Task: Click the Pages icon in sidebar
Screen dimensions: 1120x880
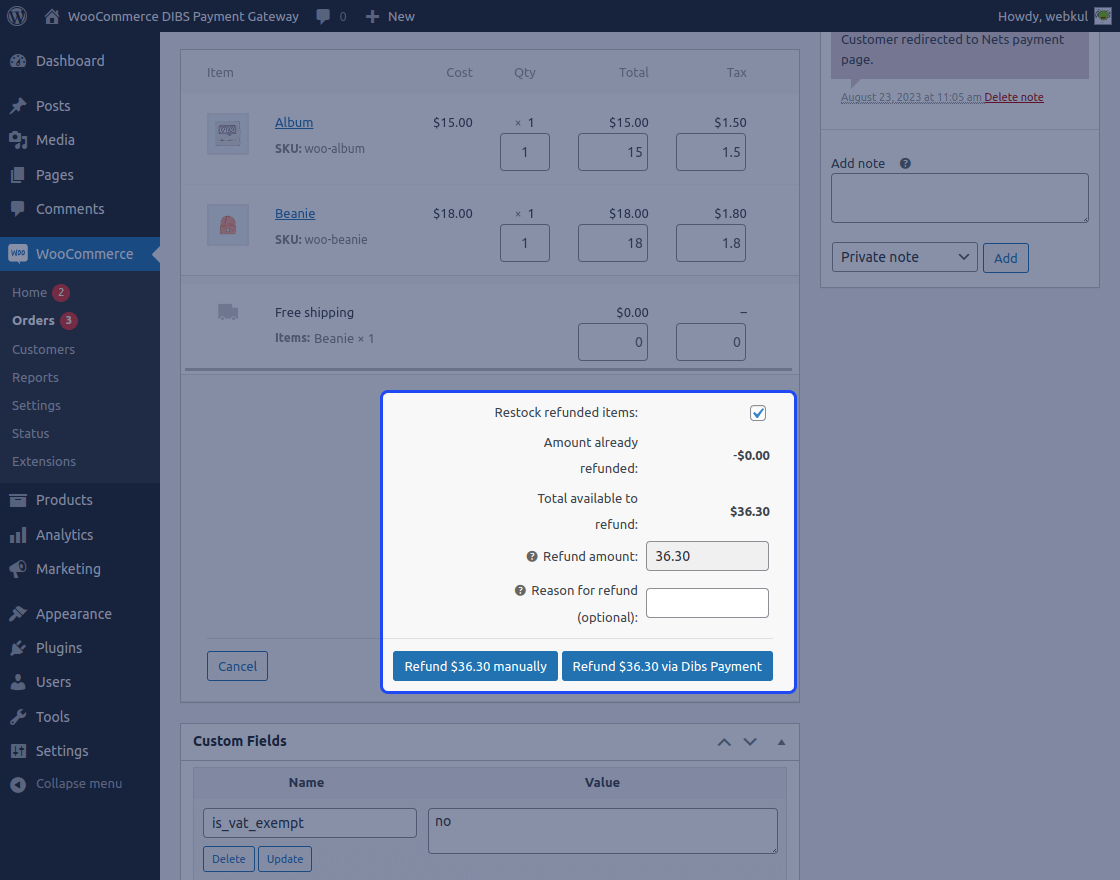Action: (x=19, y=175)
